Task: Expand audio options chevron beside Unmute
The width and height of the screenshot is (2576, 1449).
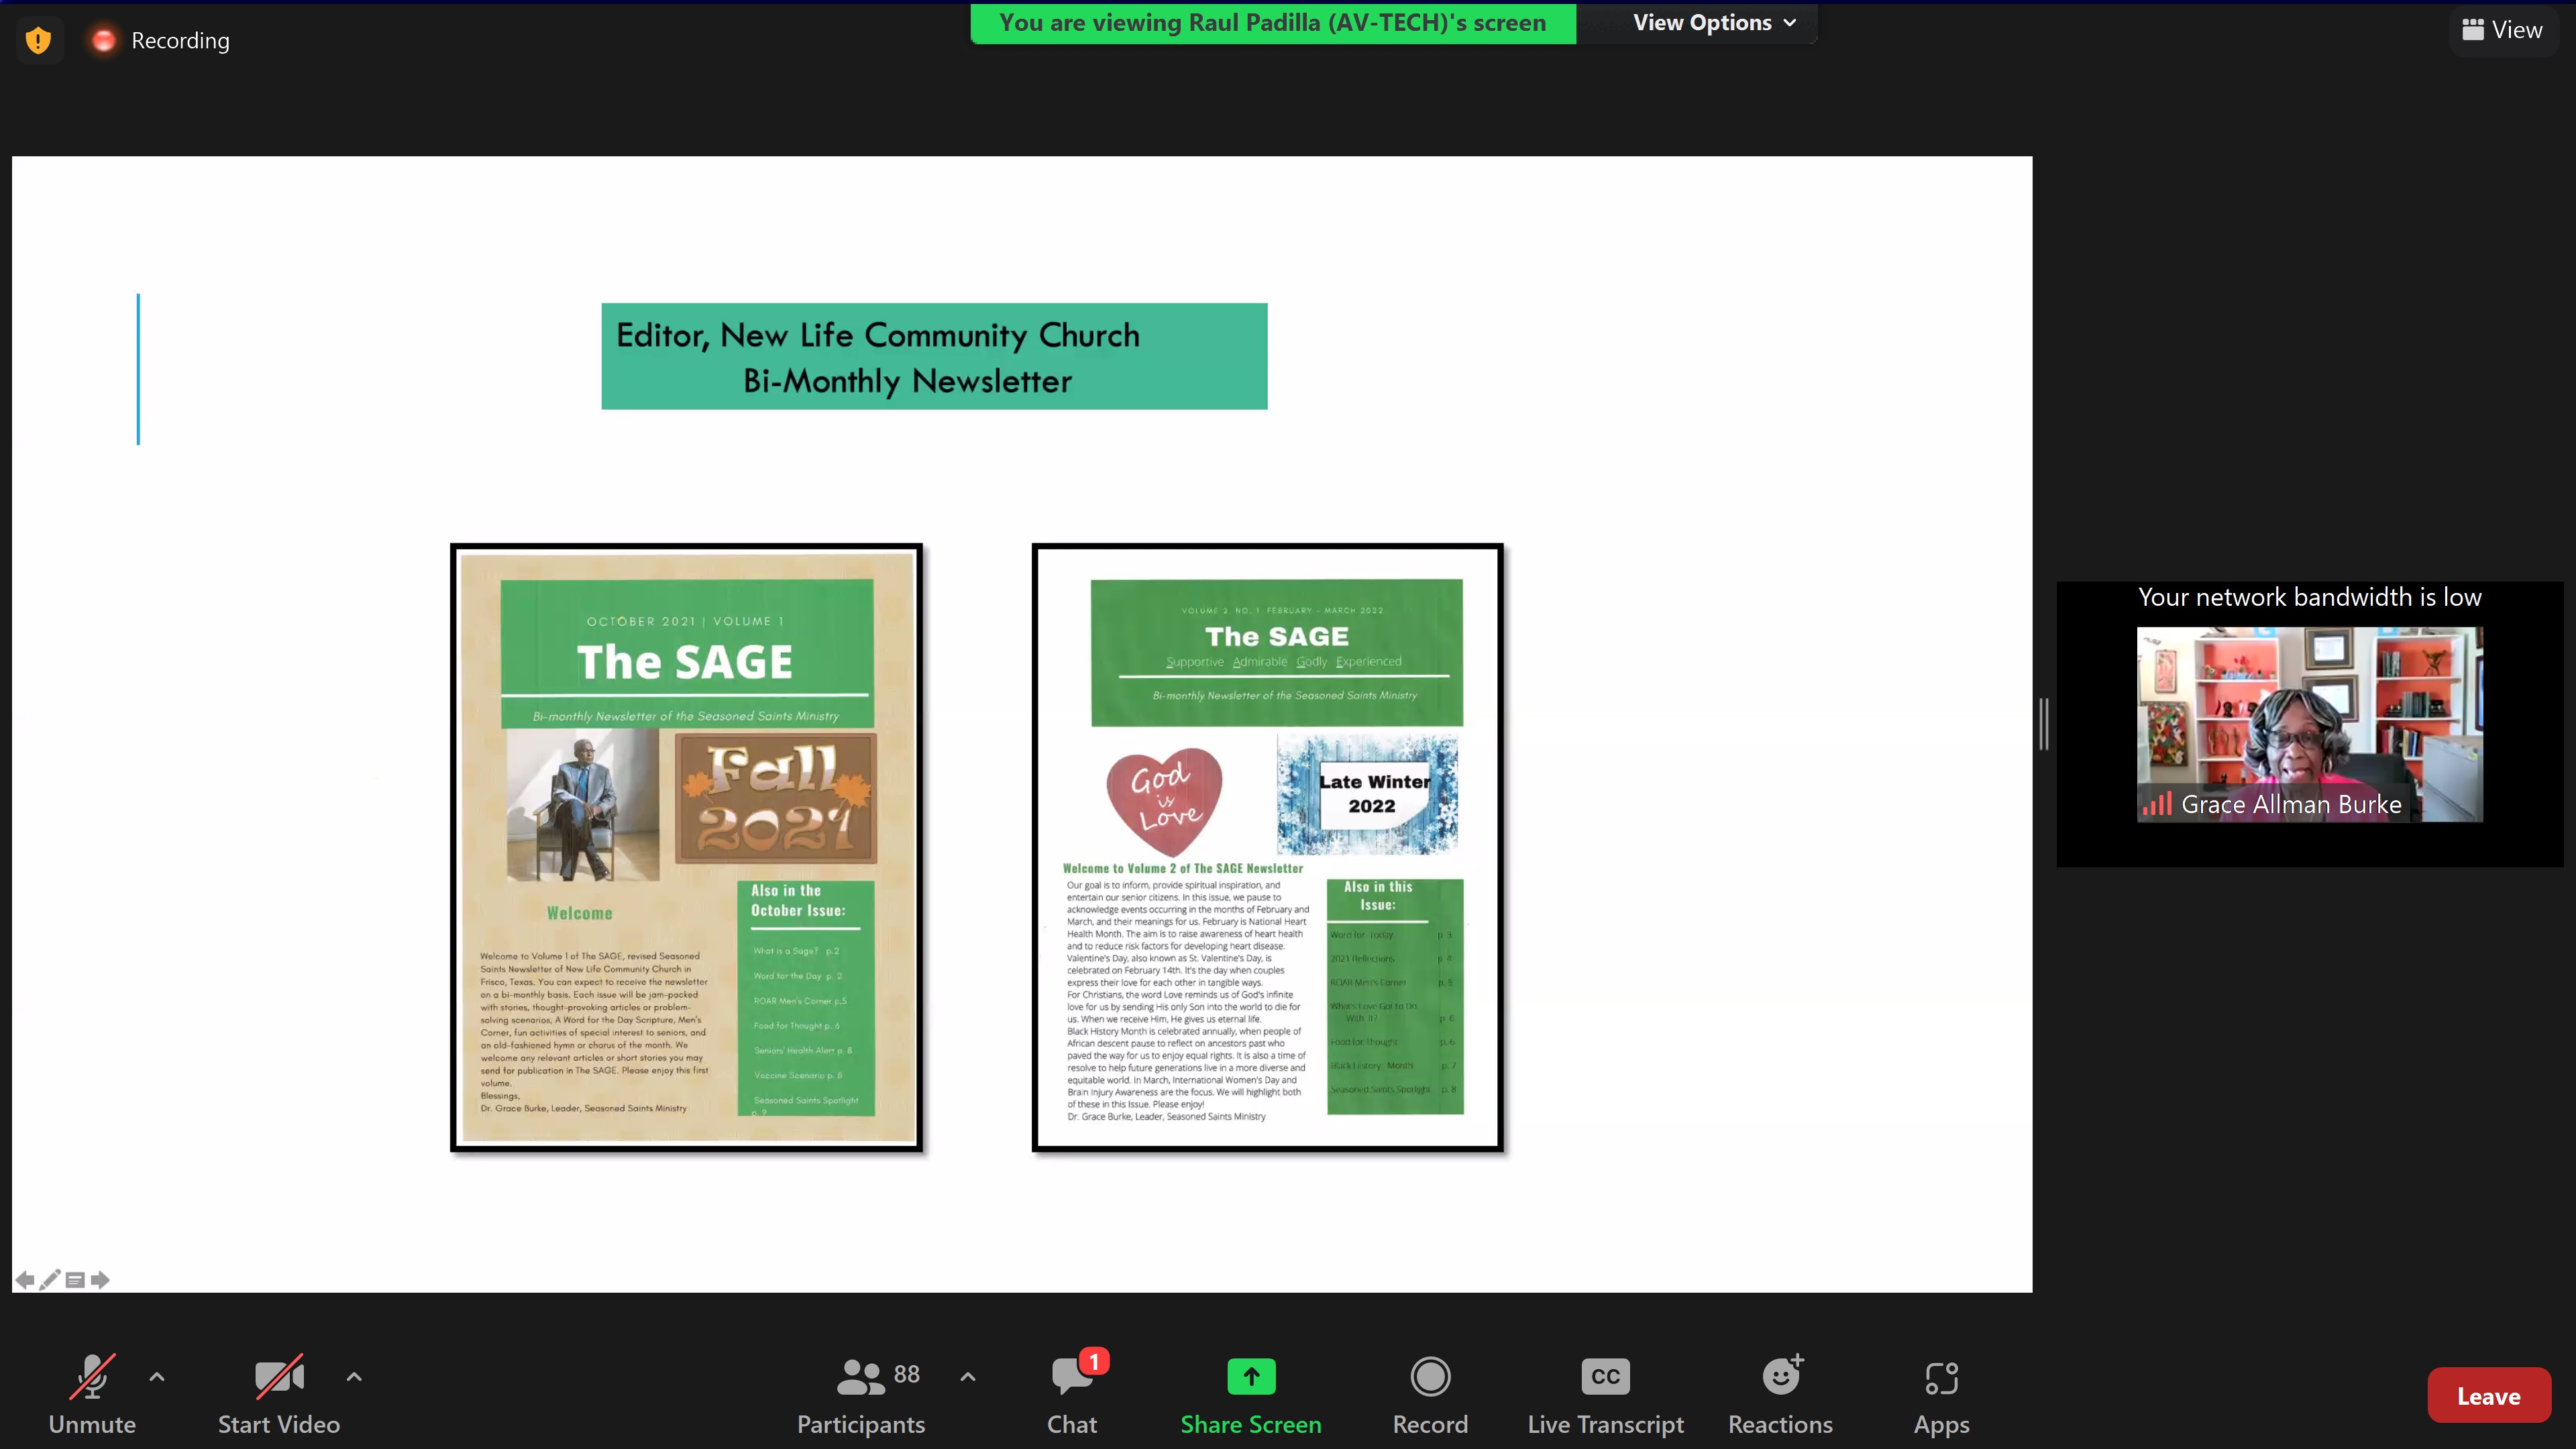Action: [x=157, y=1376]
